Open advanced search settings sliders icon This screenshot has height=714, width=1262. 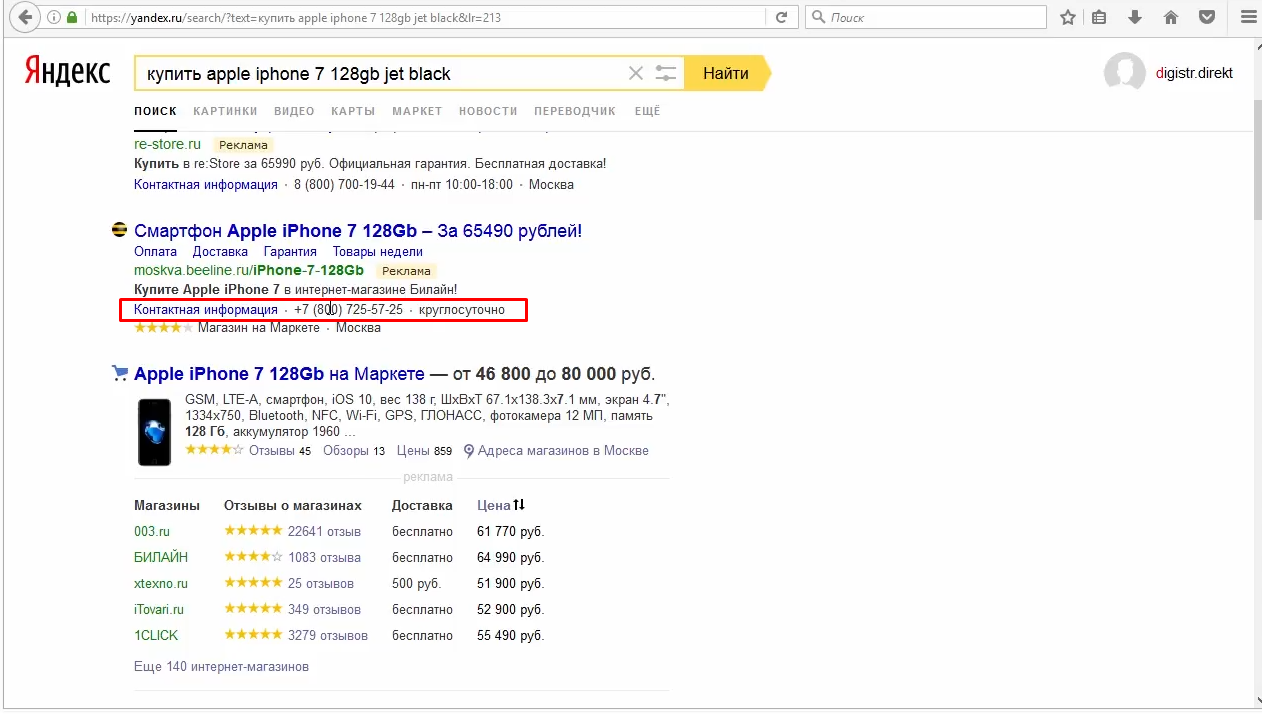(666, 73)
